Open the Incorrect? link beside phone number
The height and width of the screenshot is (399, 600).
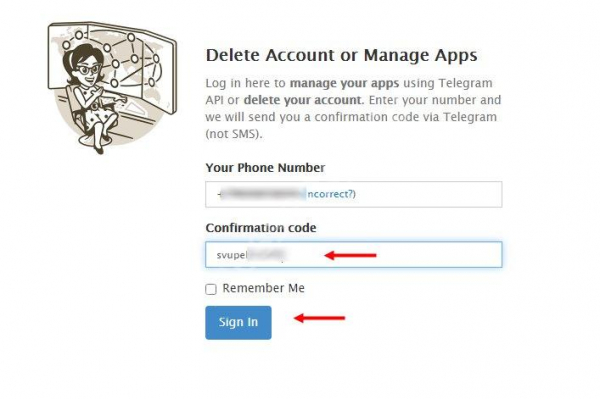pyautogui.click(x=331, y=194)
